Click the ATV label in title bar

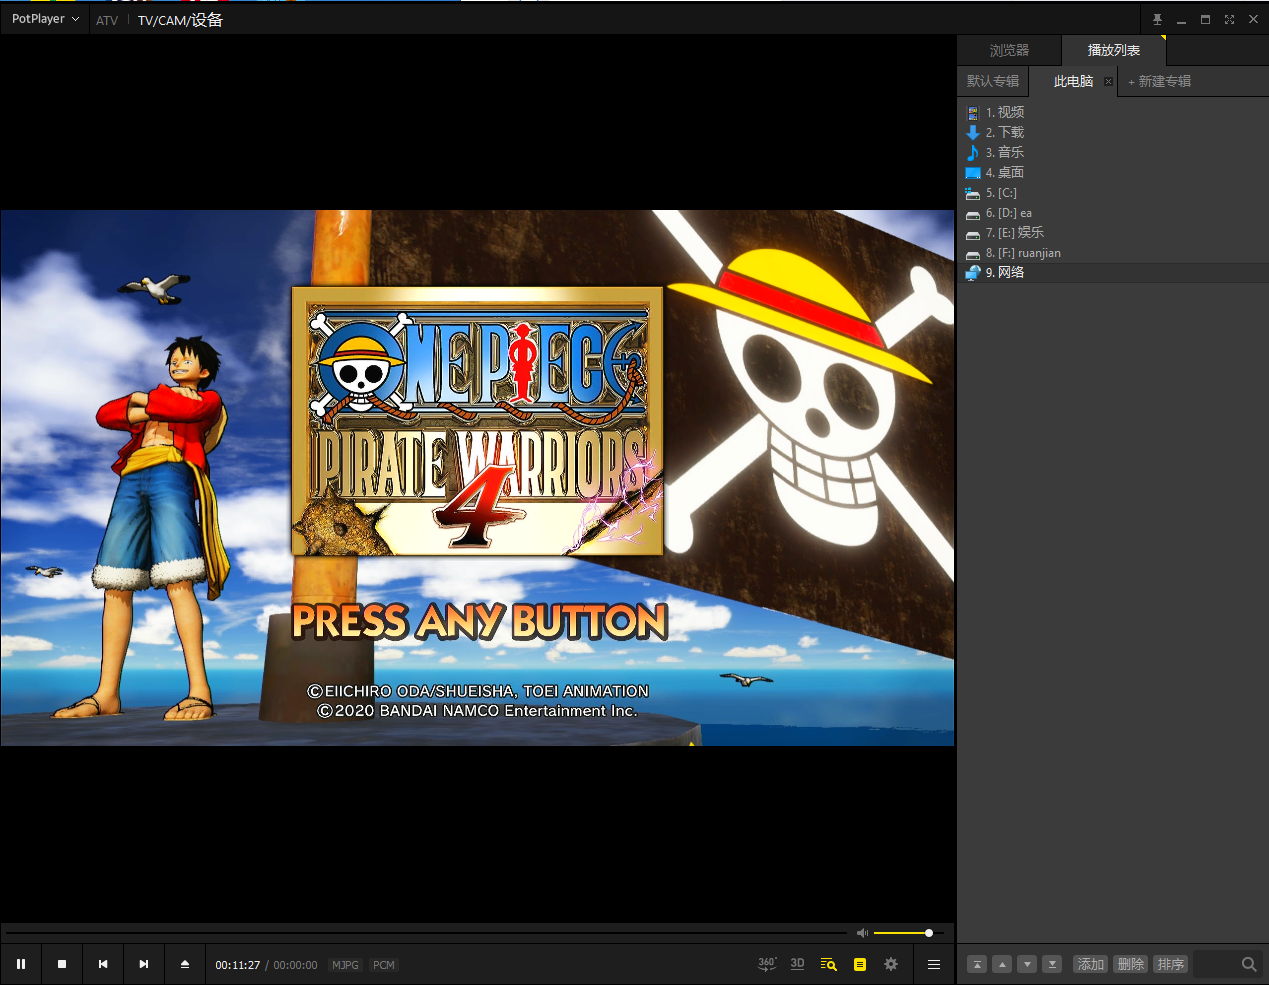[107, 20]
